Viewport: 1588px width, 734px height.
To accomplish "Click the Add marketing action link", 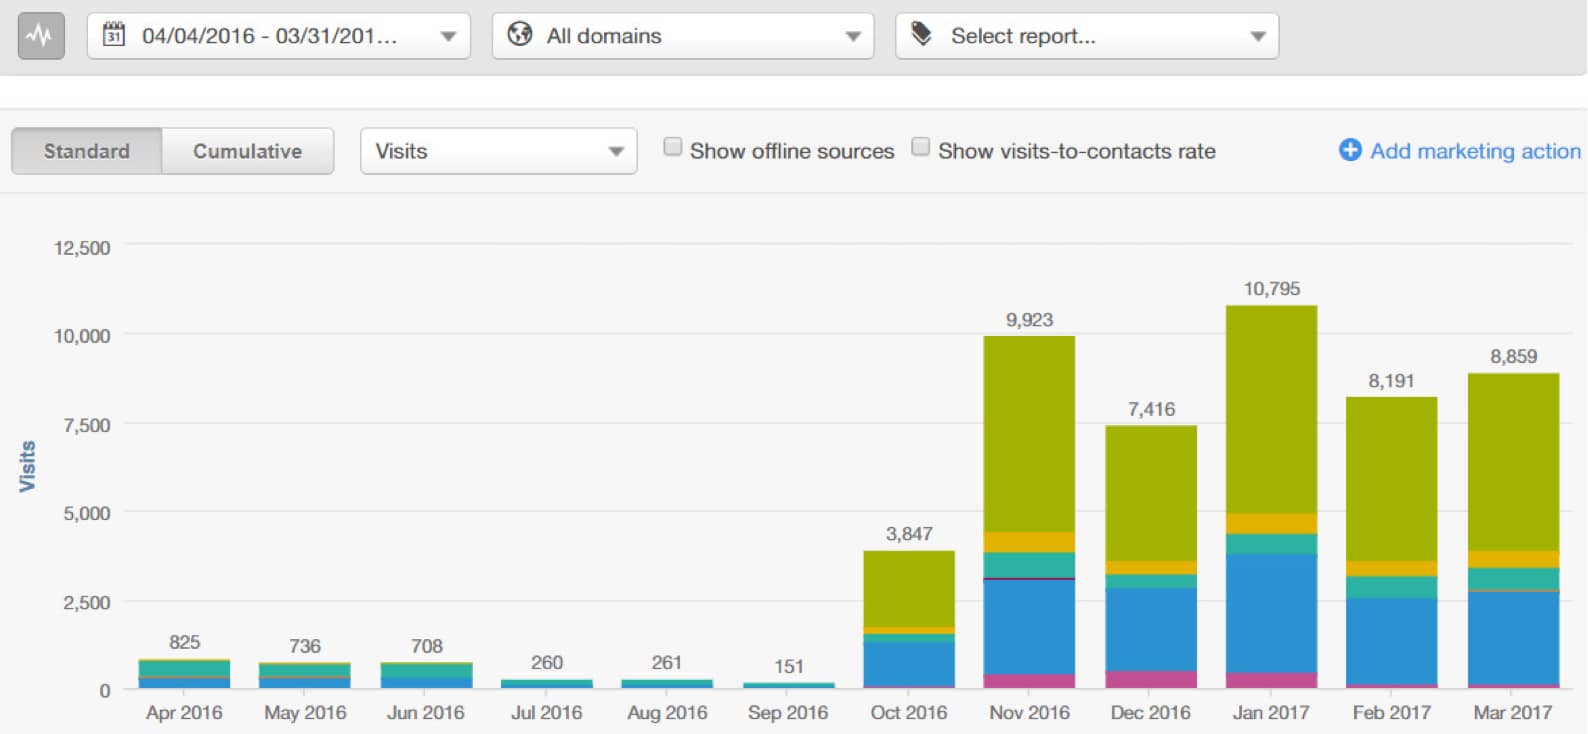I will [1475, 151].
